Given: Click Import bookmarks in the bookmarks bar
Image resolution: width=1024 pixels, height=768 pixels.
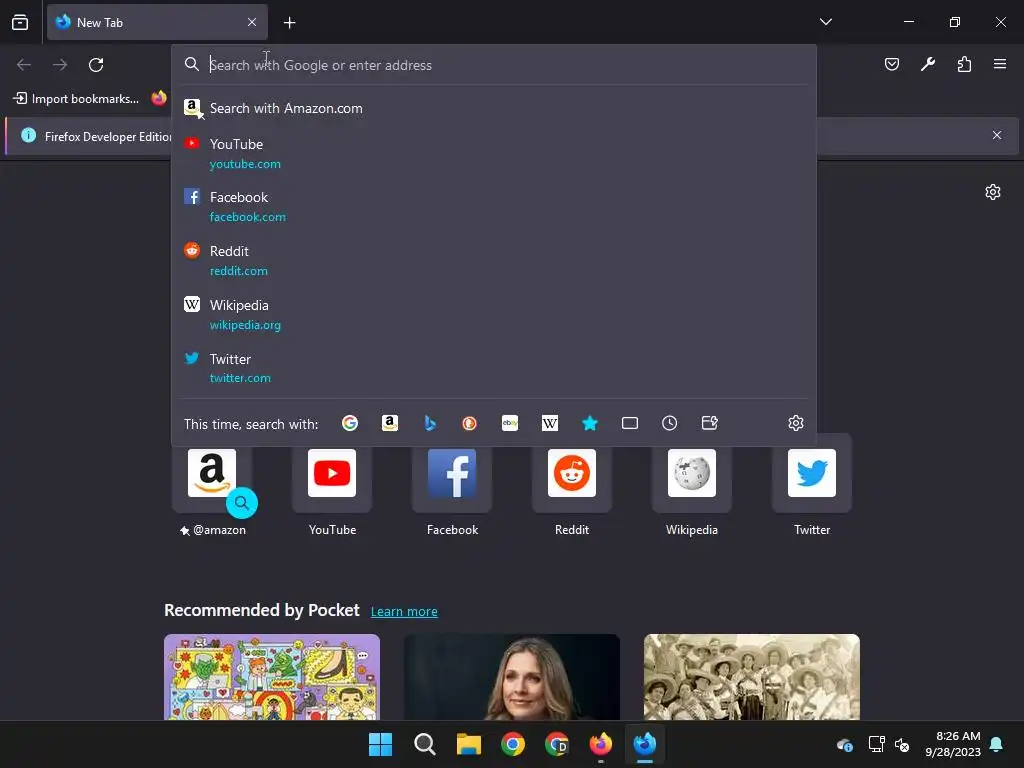Looking at the screenshot, I should pos(76,99).
